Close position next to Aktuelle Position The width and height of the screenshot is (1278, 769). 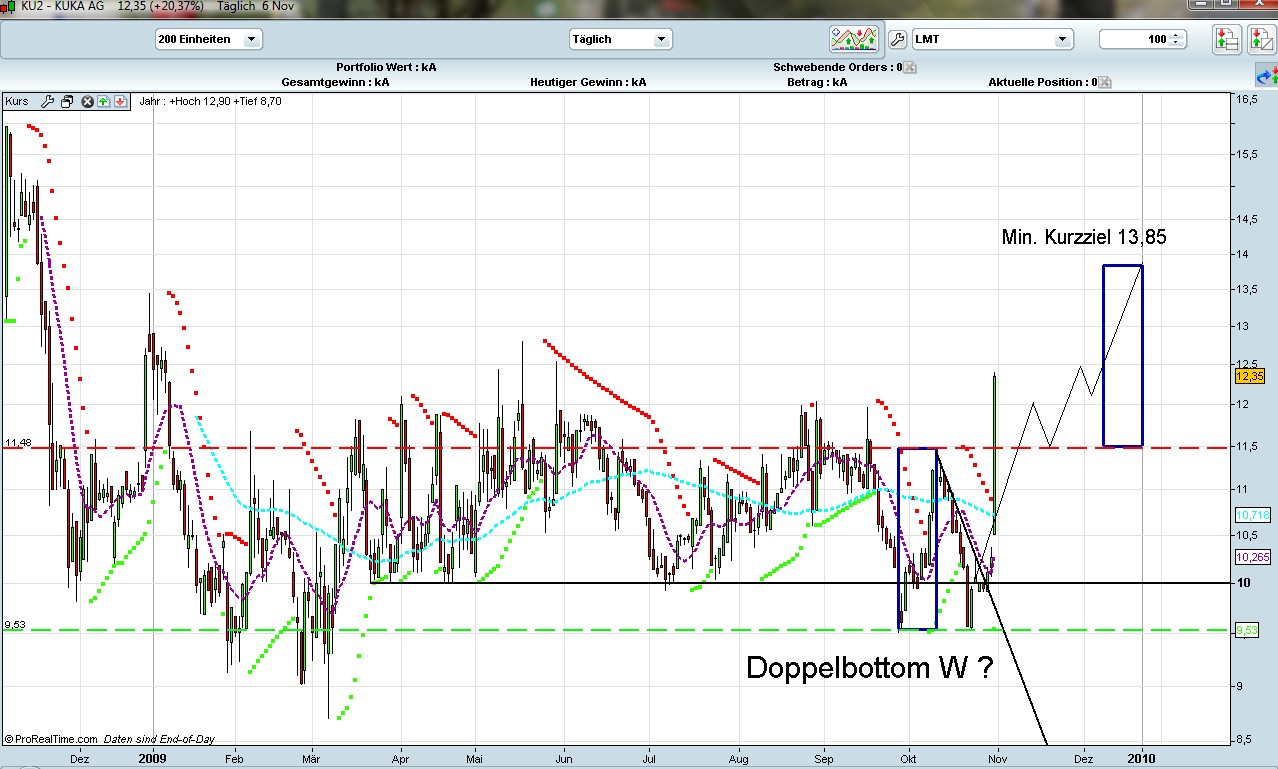[x=1105, y=82]
